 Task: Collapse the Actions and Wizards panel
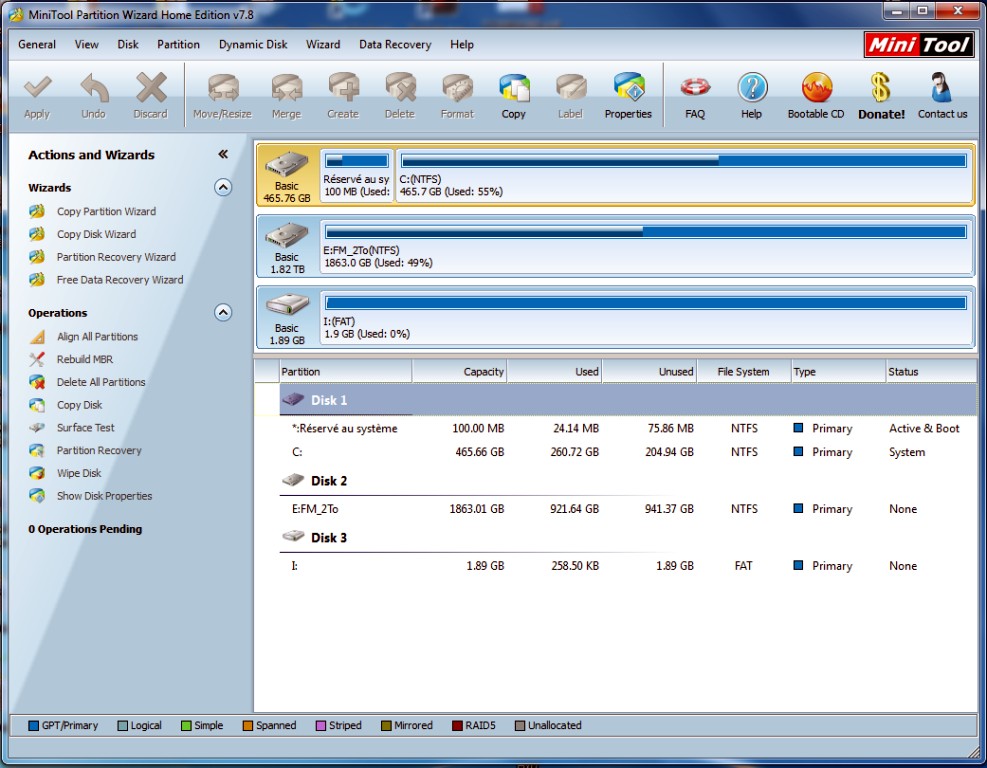point(223,154)
